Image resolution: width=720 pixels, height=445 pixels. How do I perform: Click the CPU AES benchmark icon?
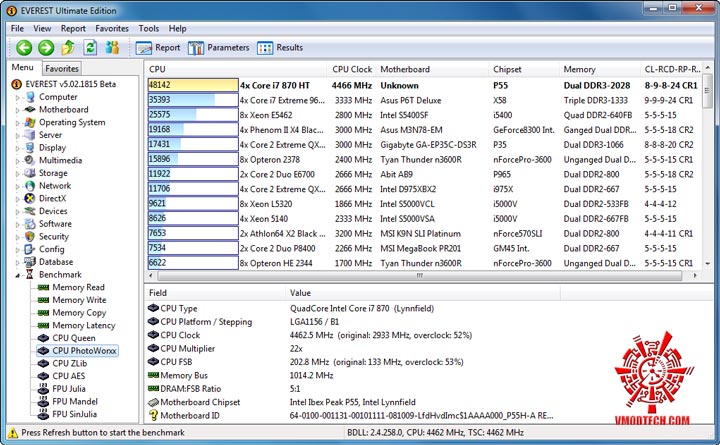(43, 376)
